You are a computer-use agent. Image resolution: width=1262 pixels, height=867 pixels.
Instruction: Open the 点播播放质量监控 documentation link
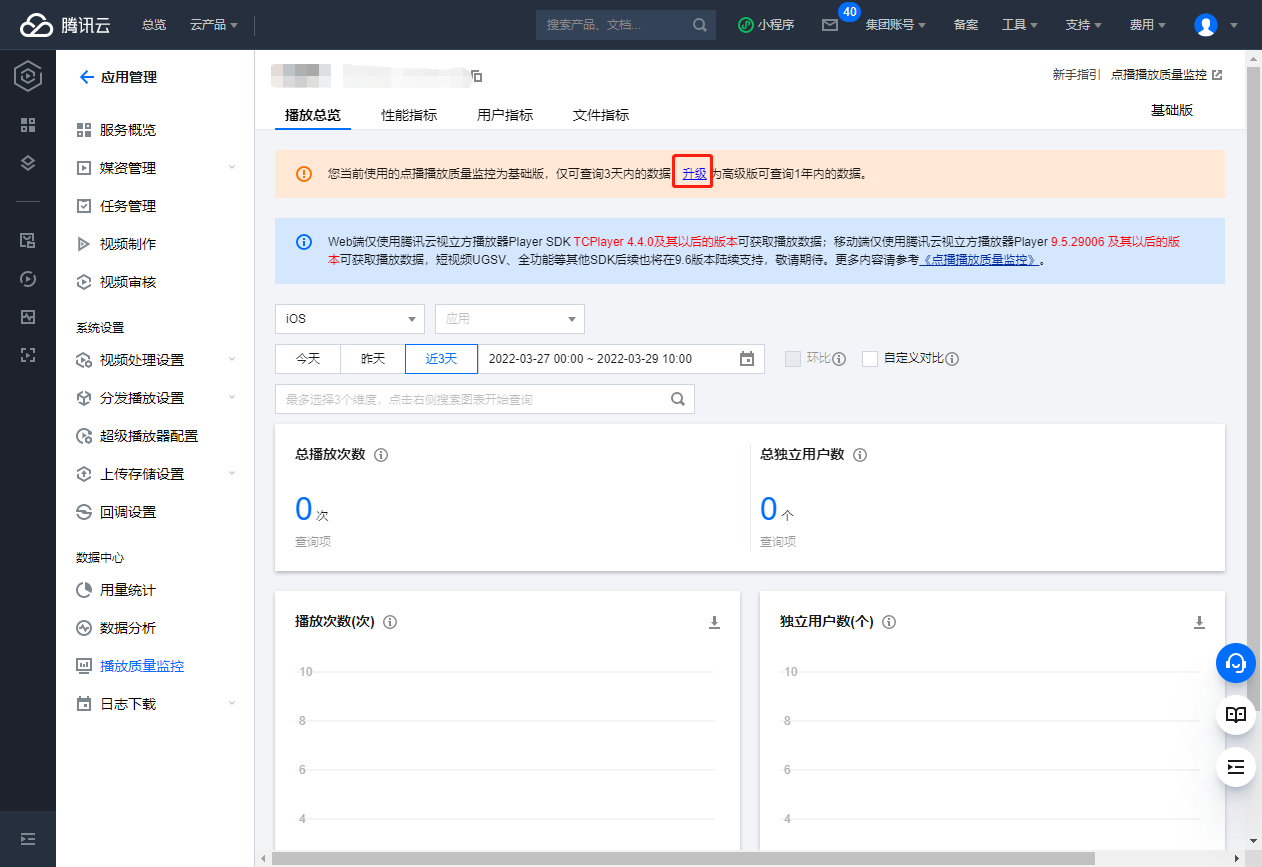coord(1166,75)
